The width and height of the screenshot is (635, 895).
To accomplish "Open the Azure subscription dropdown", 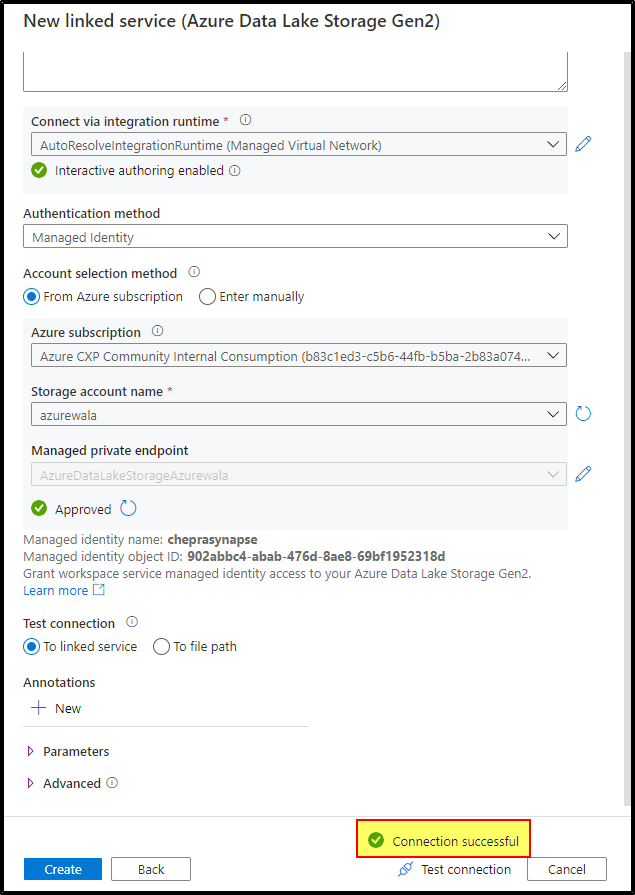I will pos(299,355).
